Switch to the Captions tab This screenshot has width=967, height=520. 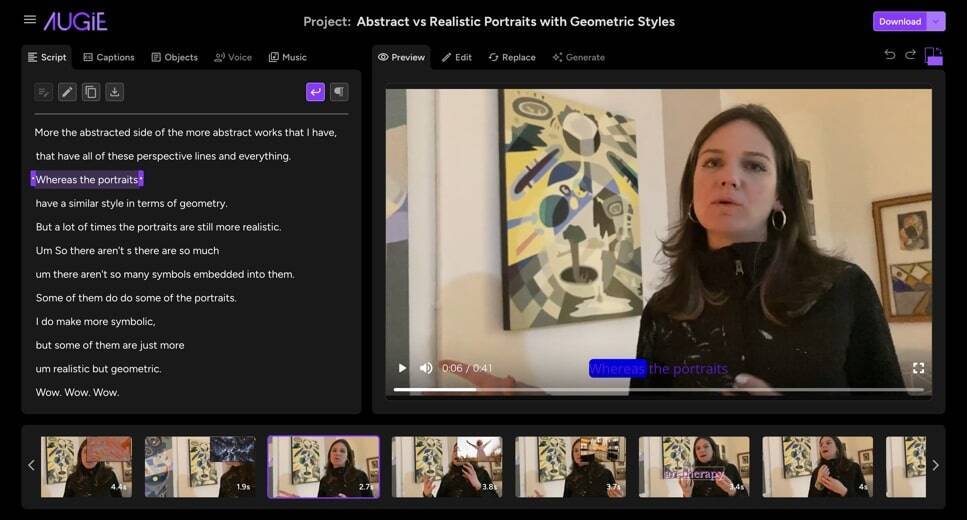click(109, 57)
